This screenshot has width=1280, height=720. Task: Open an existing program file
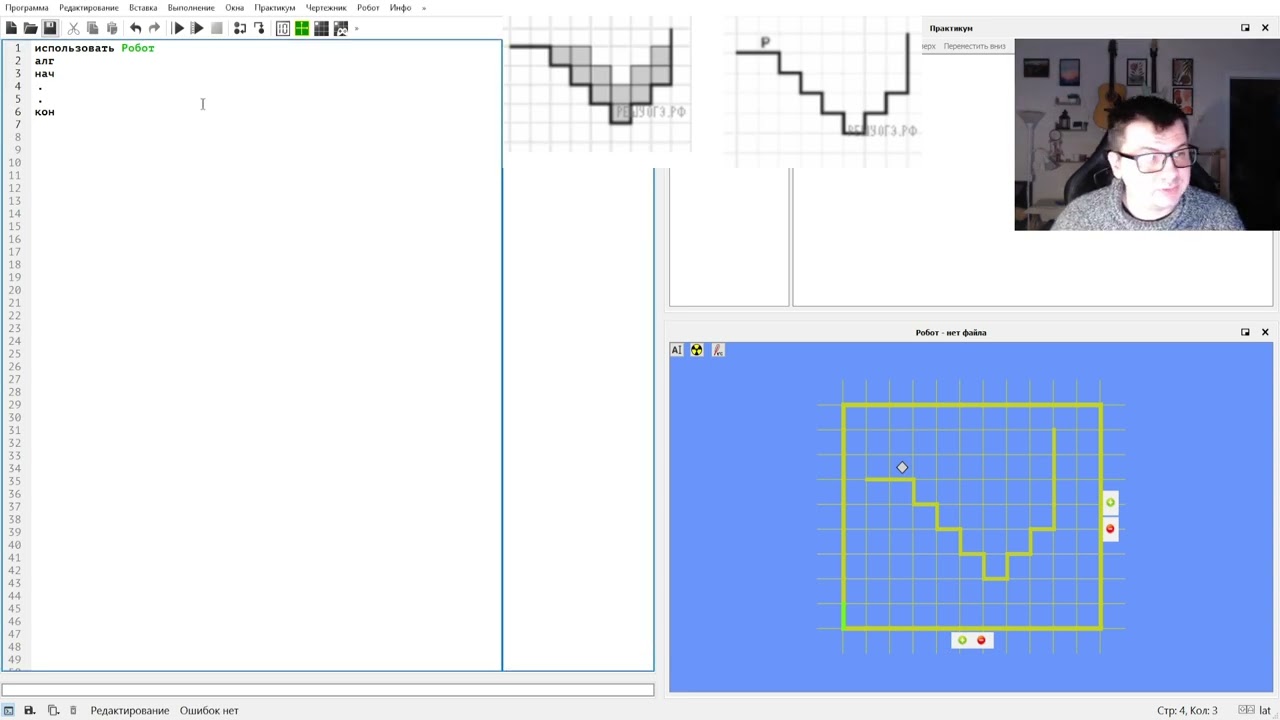[30, 28]
